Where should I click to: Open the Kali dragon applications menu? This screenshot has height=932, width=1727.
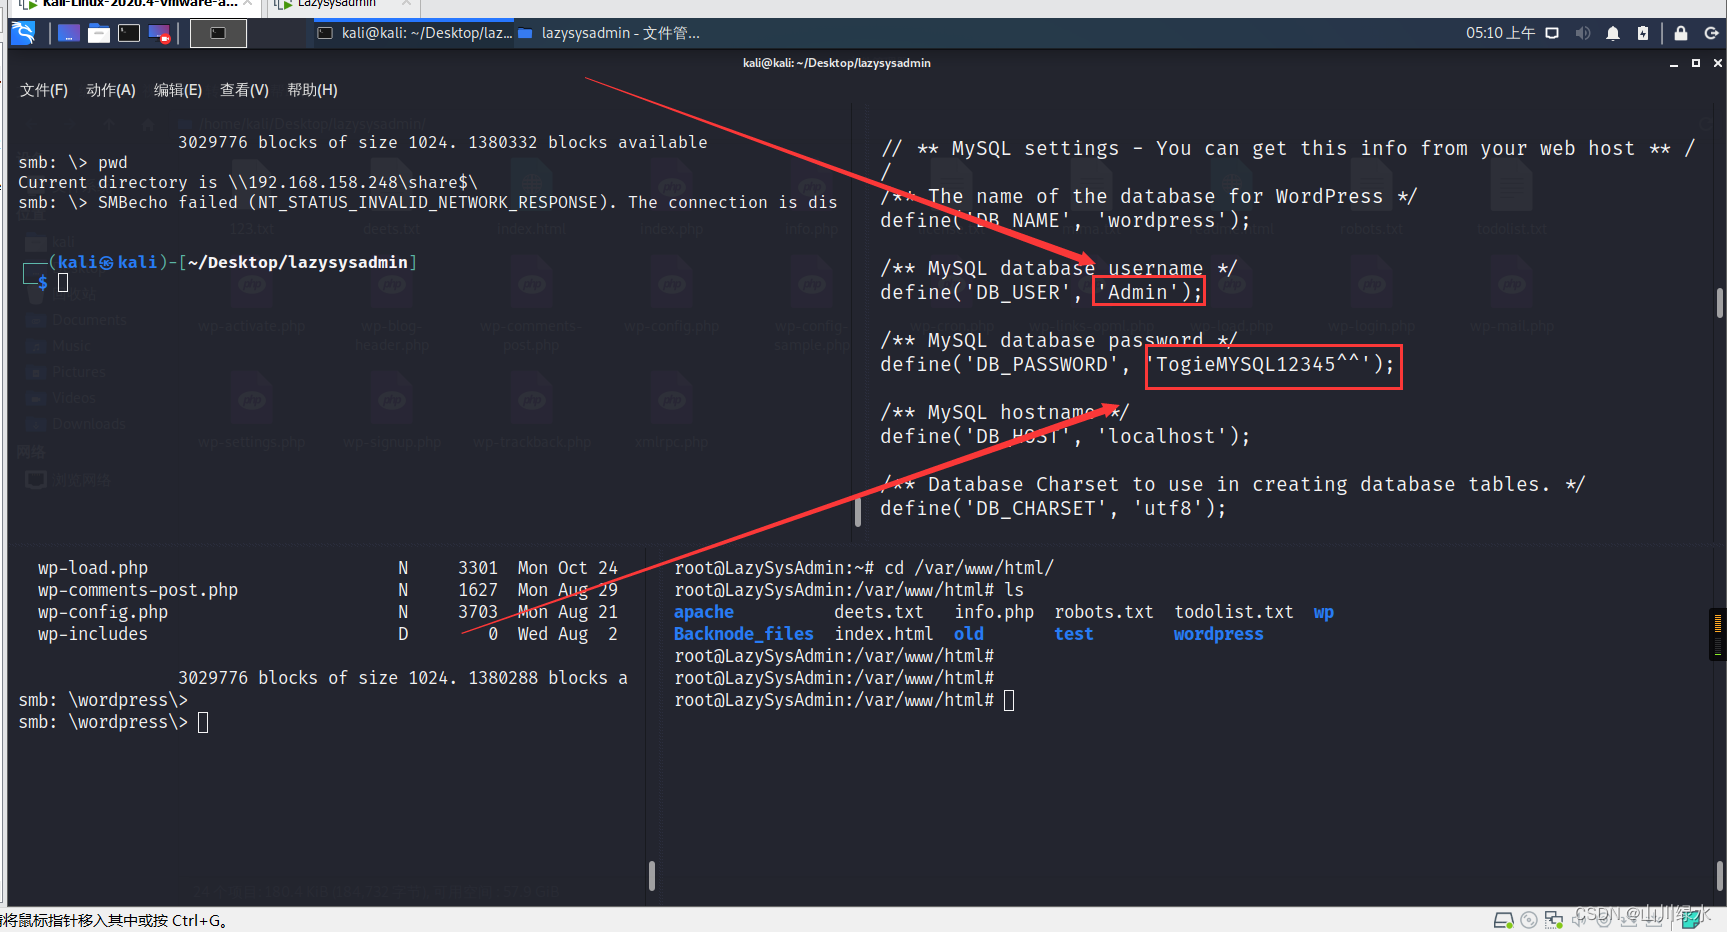coord(23,33)
